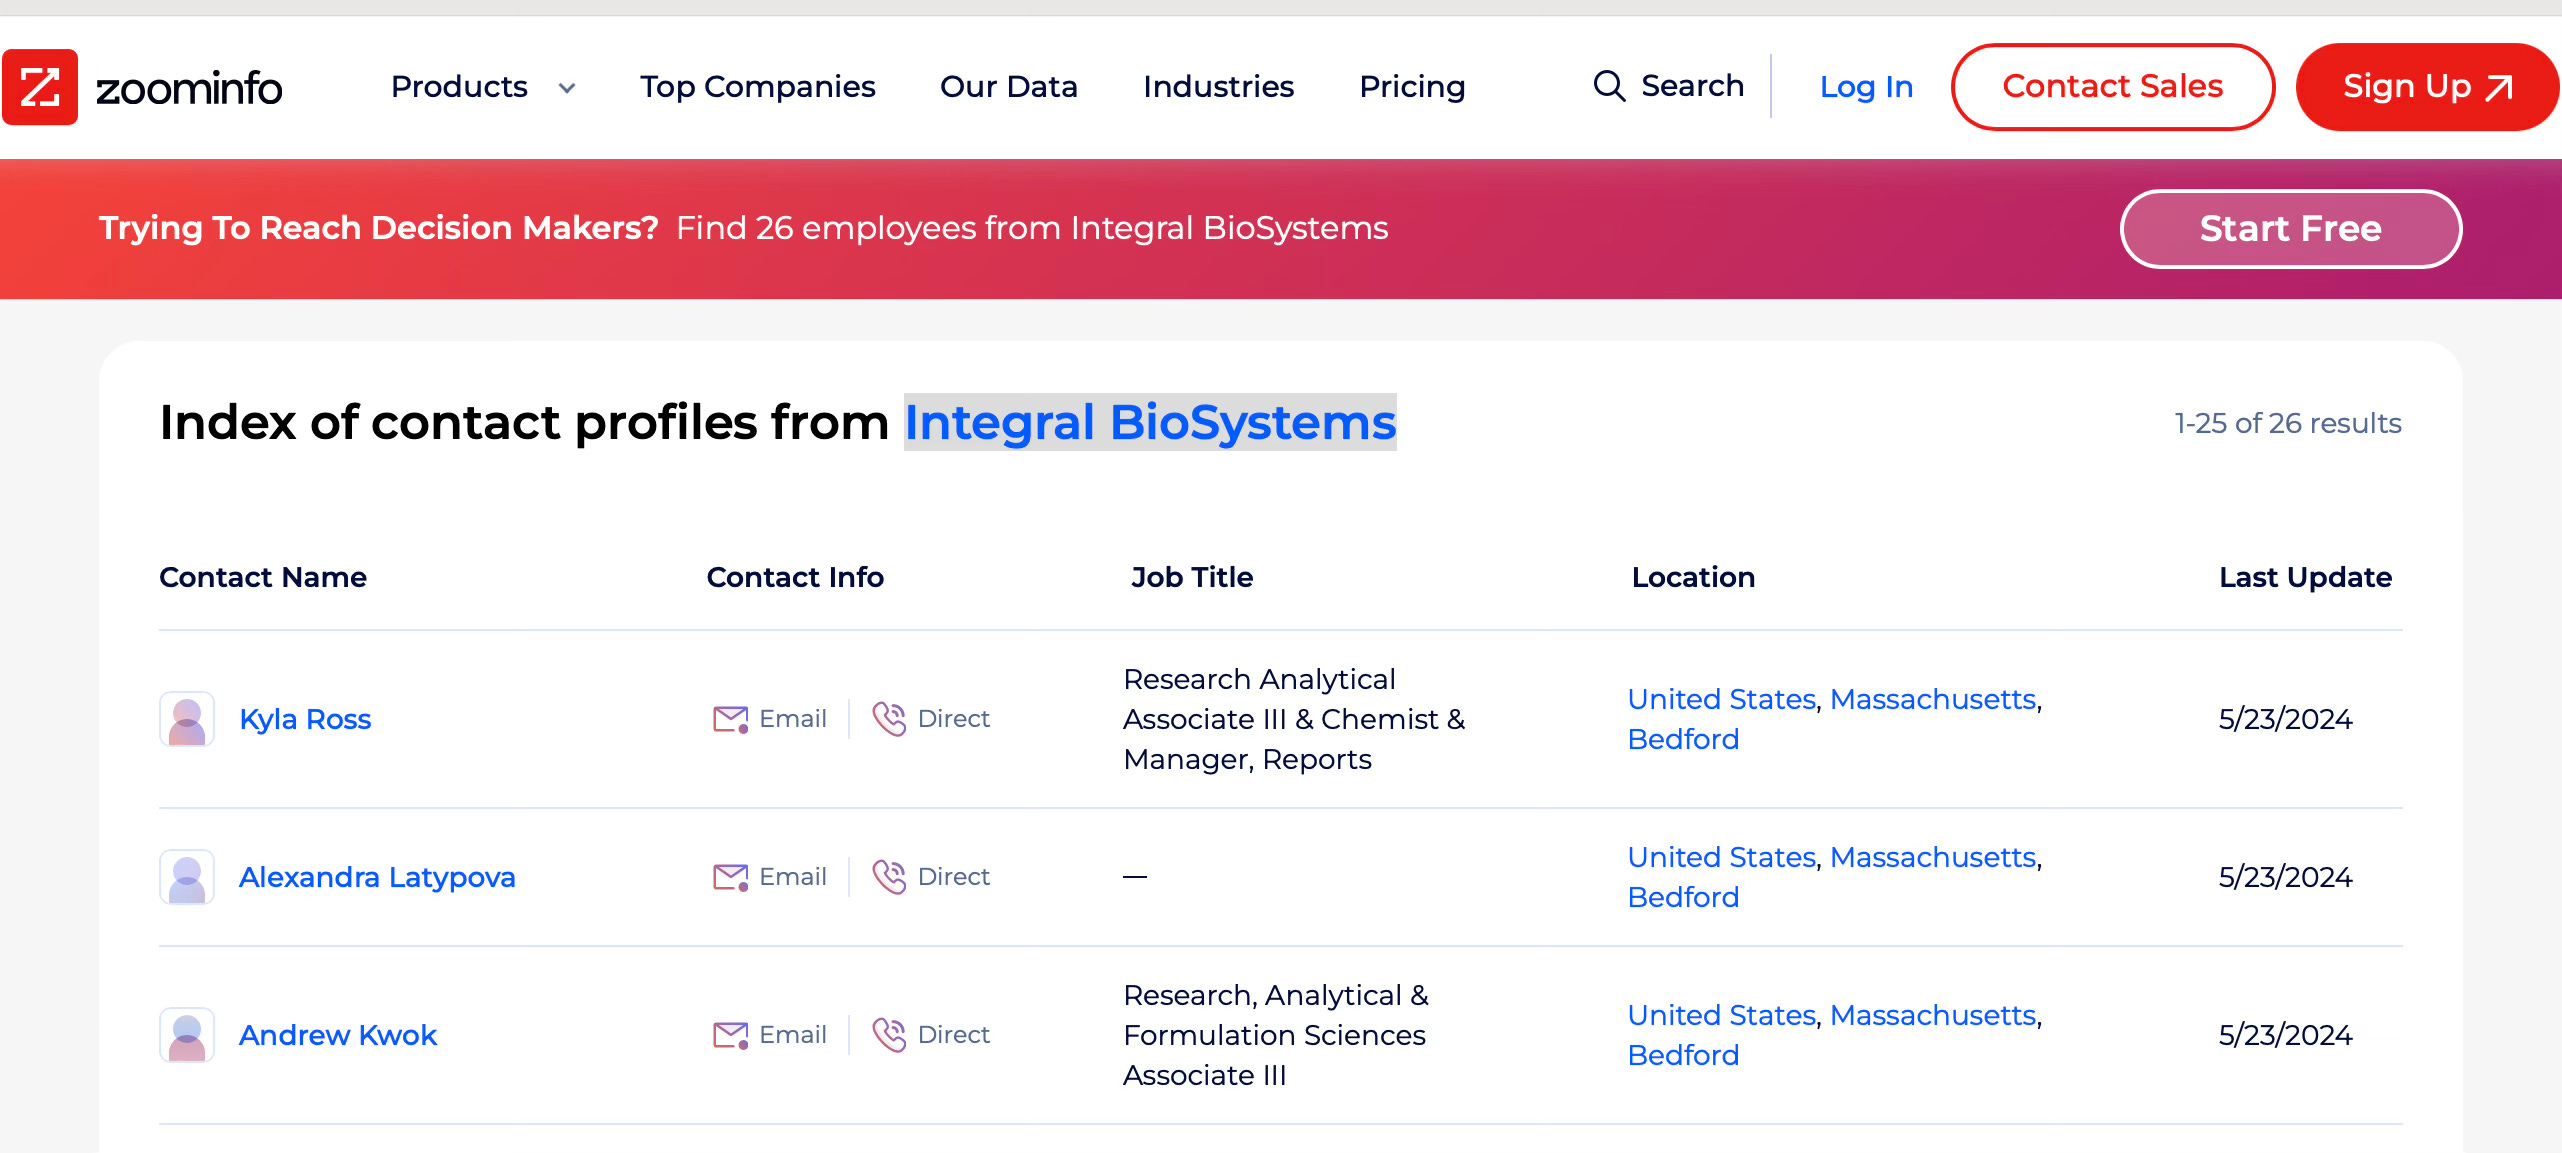Click the Contact Info column header
This screenshot has width=2562, height=1153.
pos(795,577)
